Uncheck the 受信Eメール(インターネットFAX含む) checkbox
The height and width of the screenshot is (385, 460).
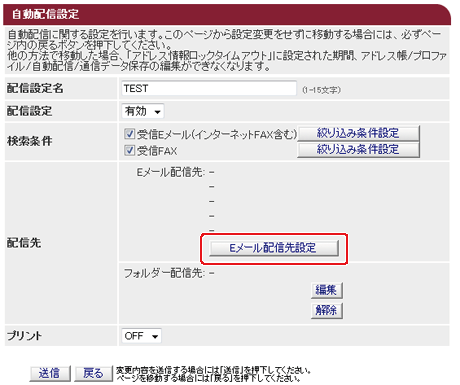click(x=129, y=134)
